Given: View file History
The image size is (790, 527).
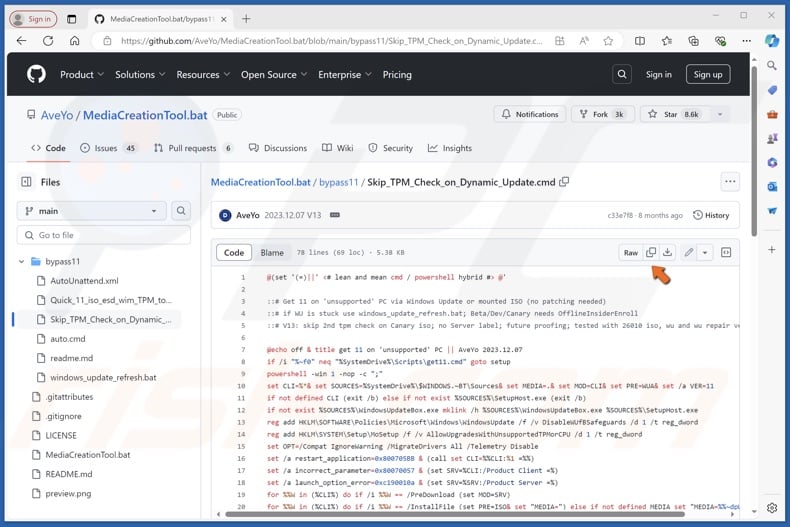Looking at the screenshot, I should click(x=710, y=215).
